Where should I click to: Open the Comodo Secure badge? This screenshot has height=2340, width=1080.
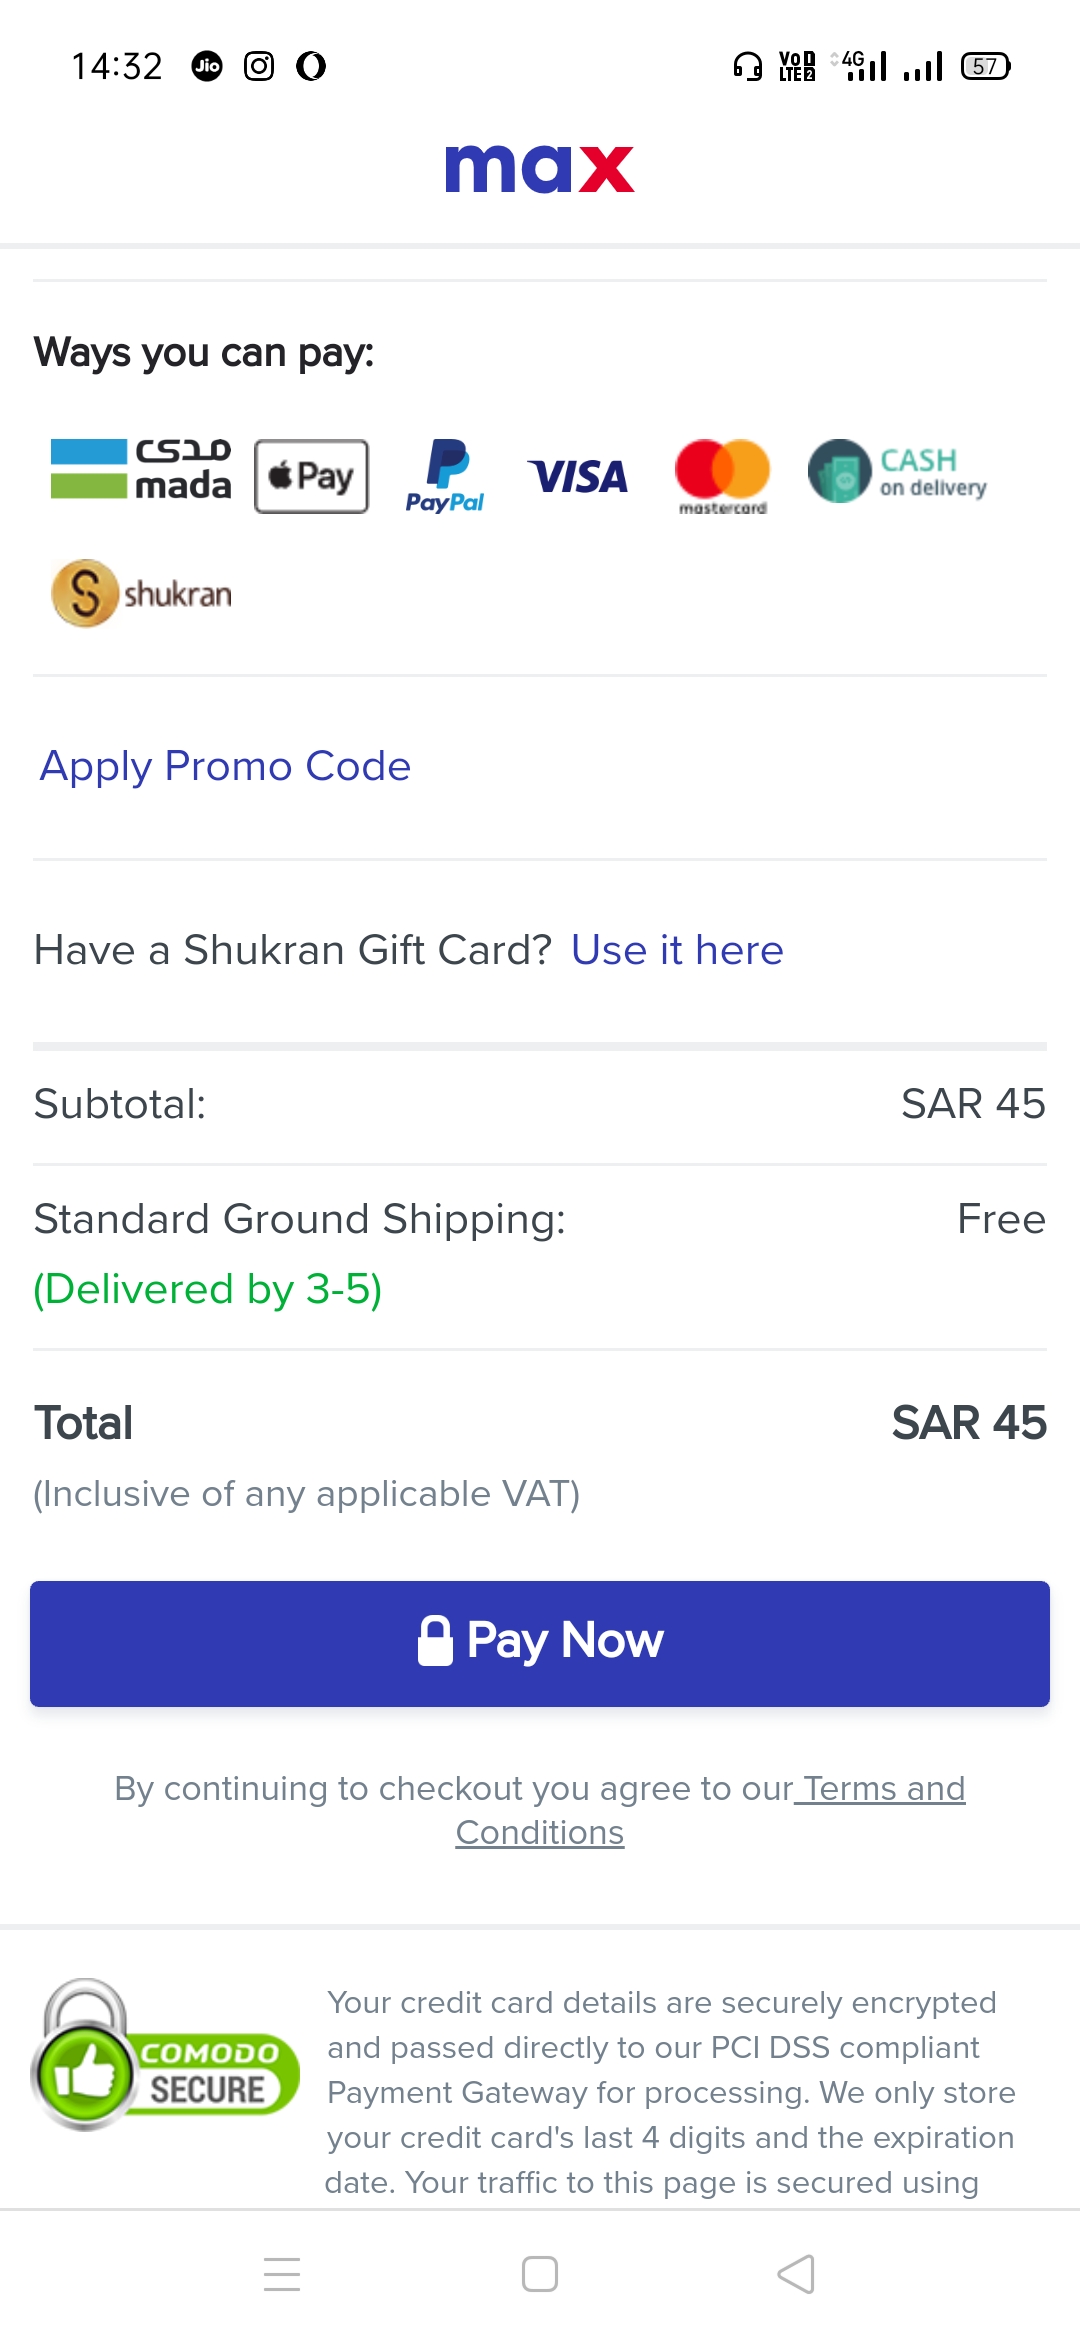coord(166,2055)
